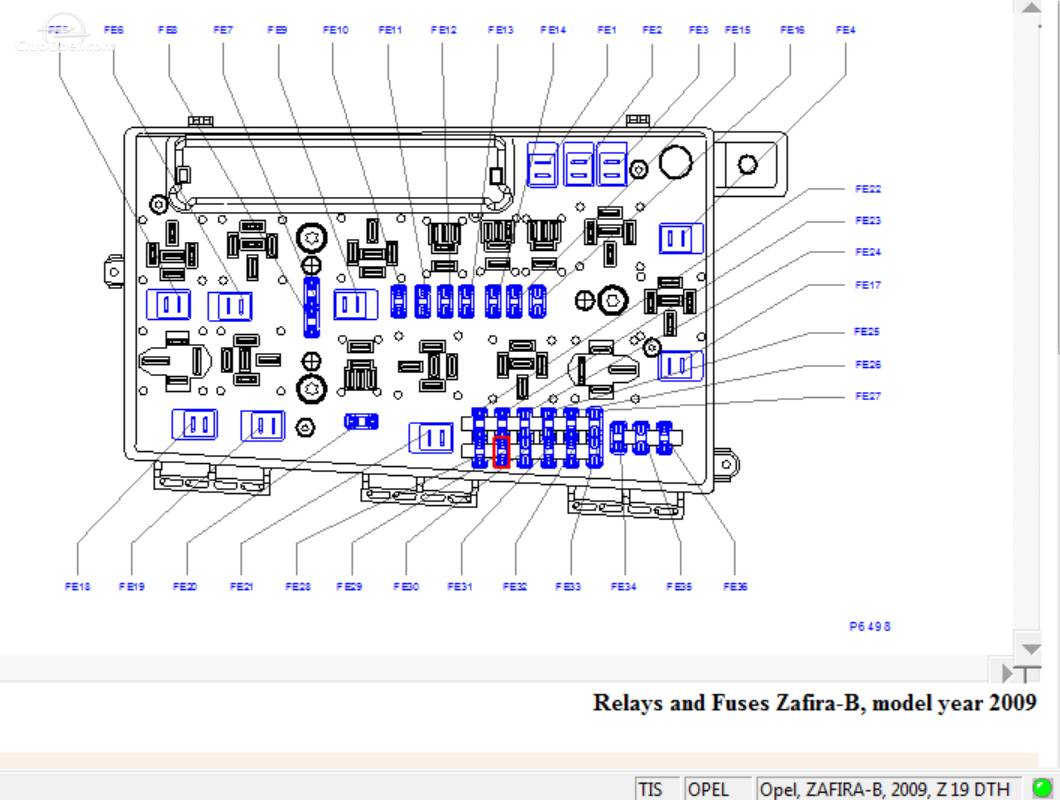This screenshot has width=1060, height=800.
Task: Click the FE17 label on the right
Action: [x=868, y=285]
